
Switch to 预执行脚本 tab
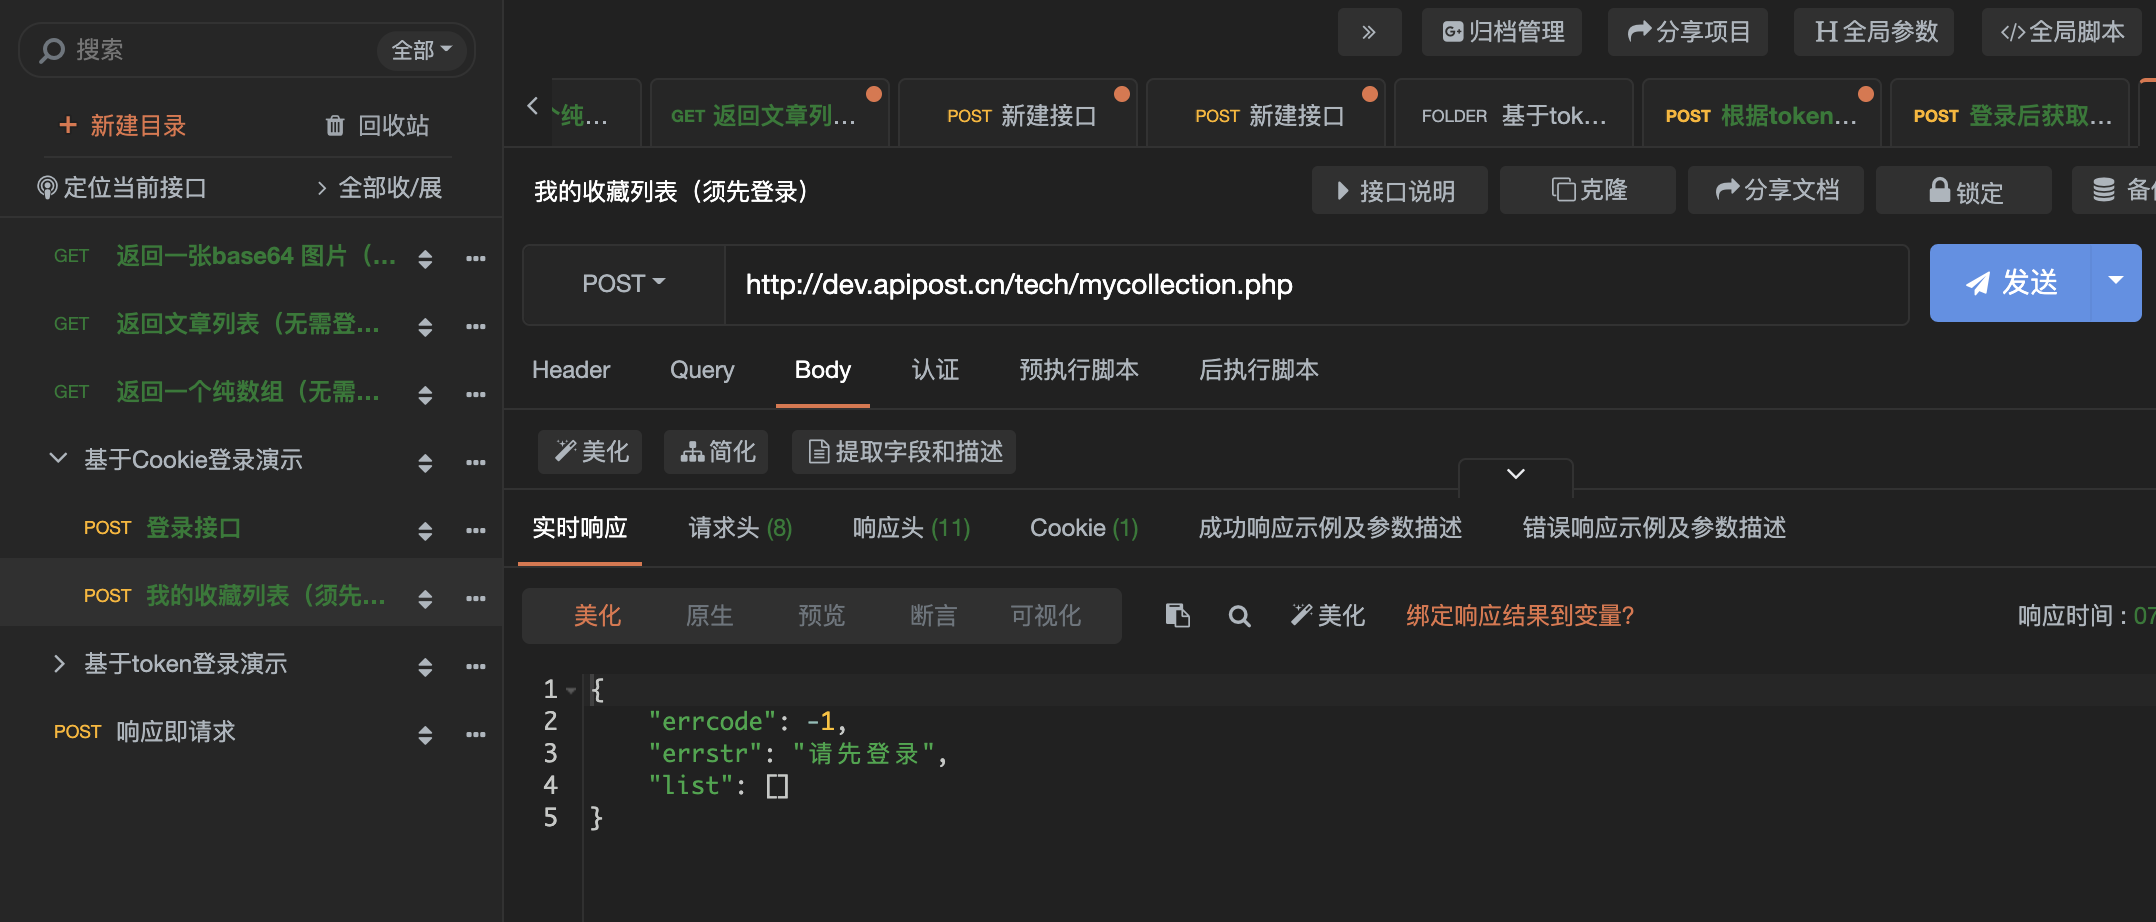(1079, 370)
